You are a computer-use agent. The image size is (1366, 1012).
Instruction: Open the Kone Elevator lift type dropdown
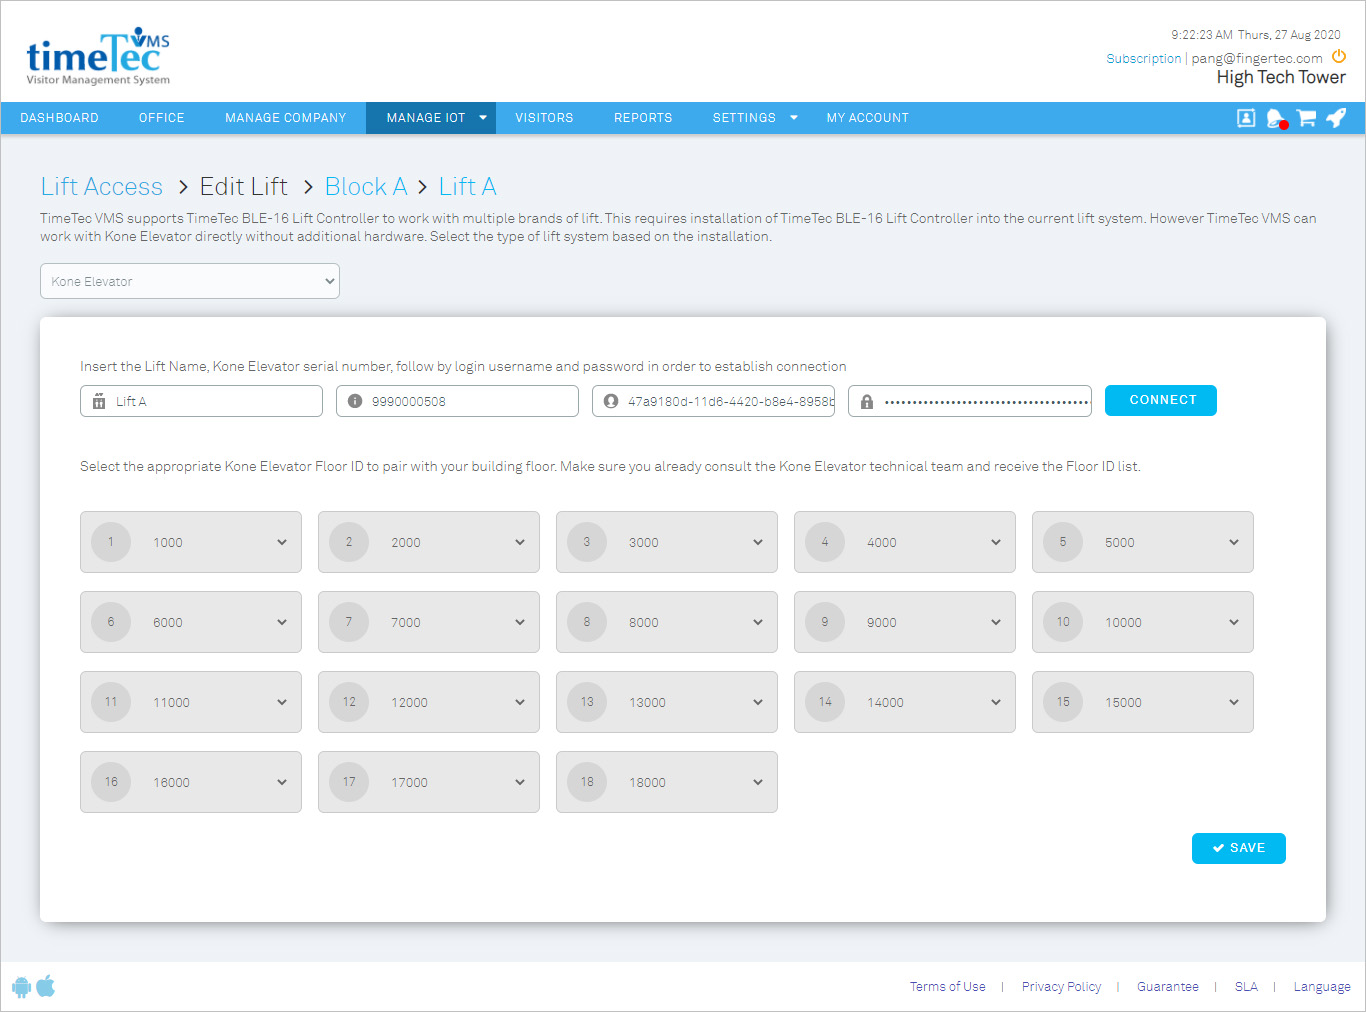pos(190,281)
